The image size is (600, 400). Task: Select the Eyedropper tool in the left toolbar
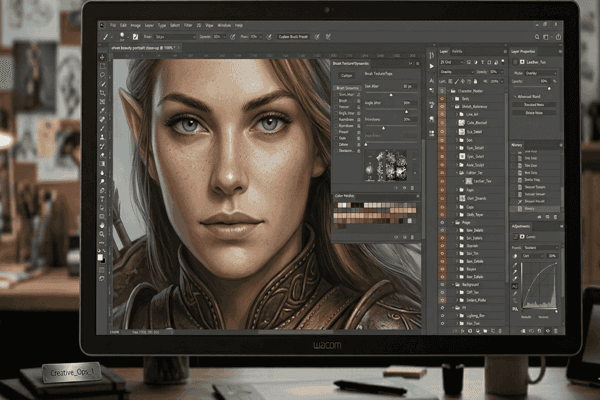tap(103, 111)
